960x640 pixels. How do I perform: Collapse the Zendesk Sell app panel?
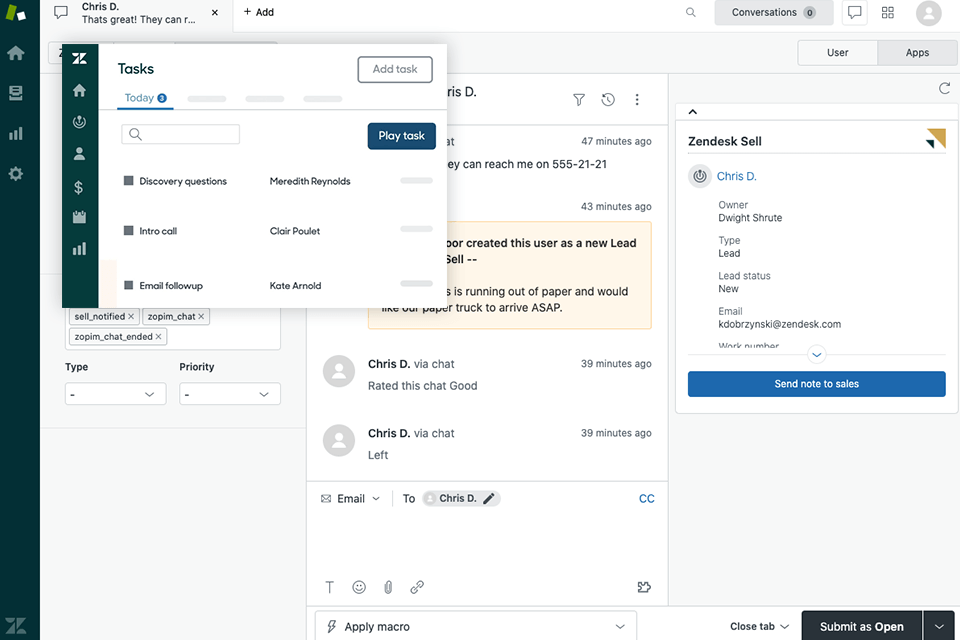[x=692, y=111]
